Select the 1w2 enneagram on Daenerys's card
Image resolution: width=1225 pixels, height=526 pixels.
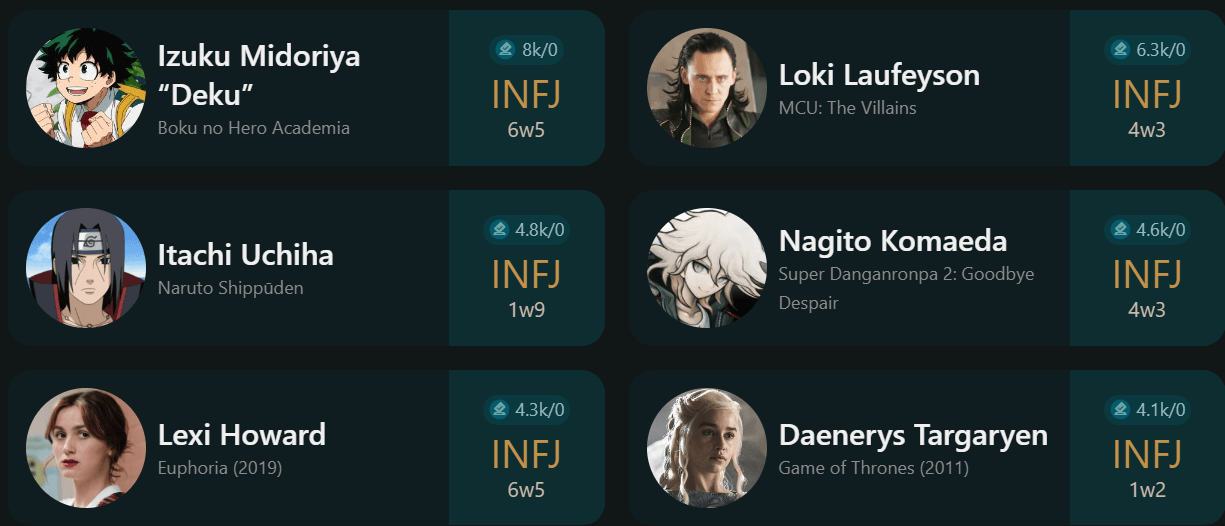[1147, 490]
